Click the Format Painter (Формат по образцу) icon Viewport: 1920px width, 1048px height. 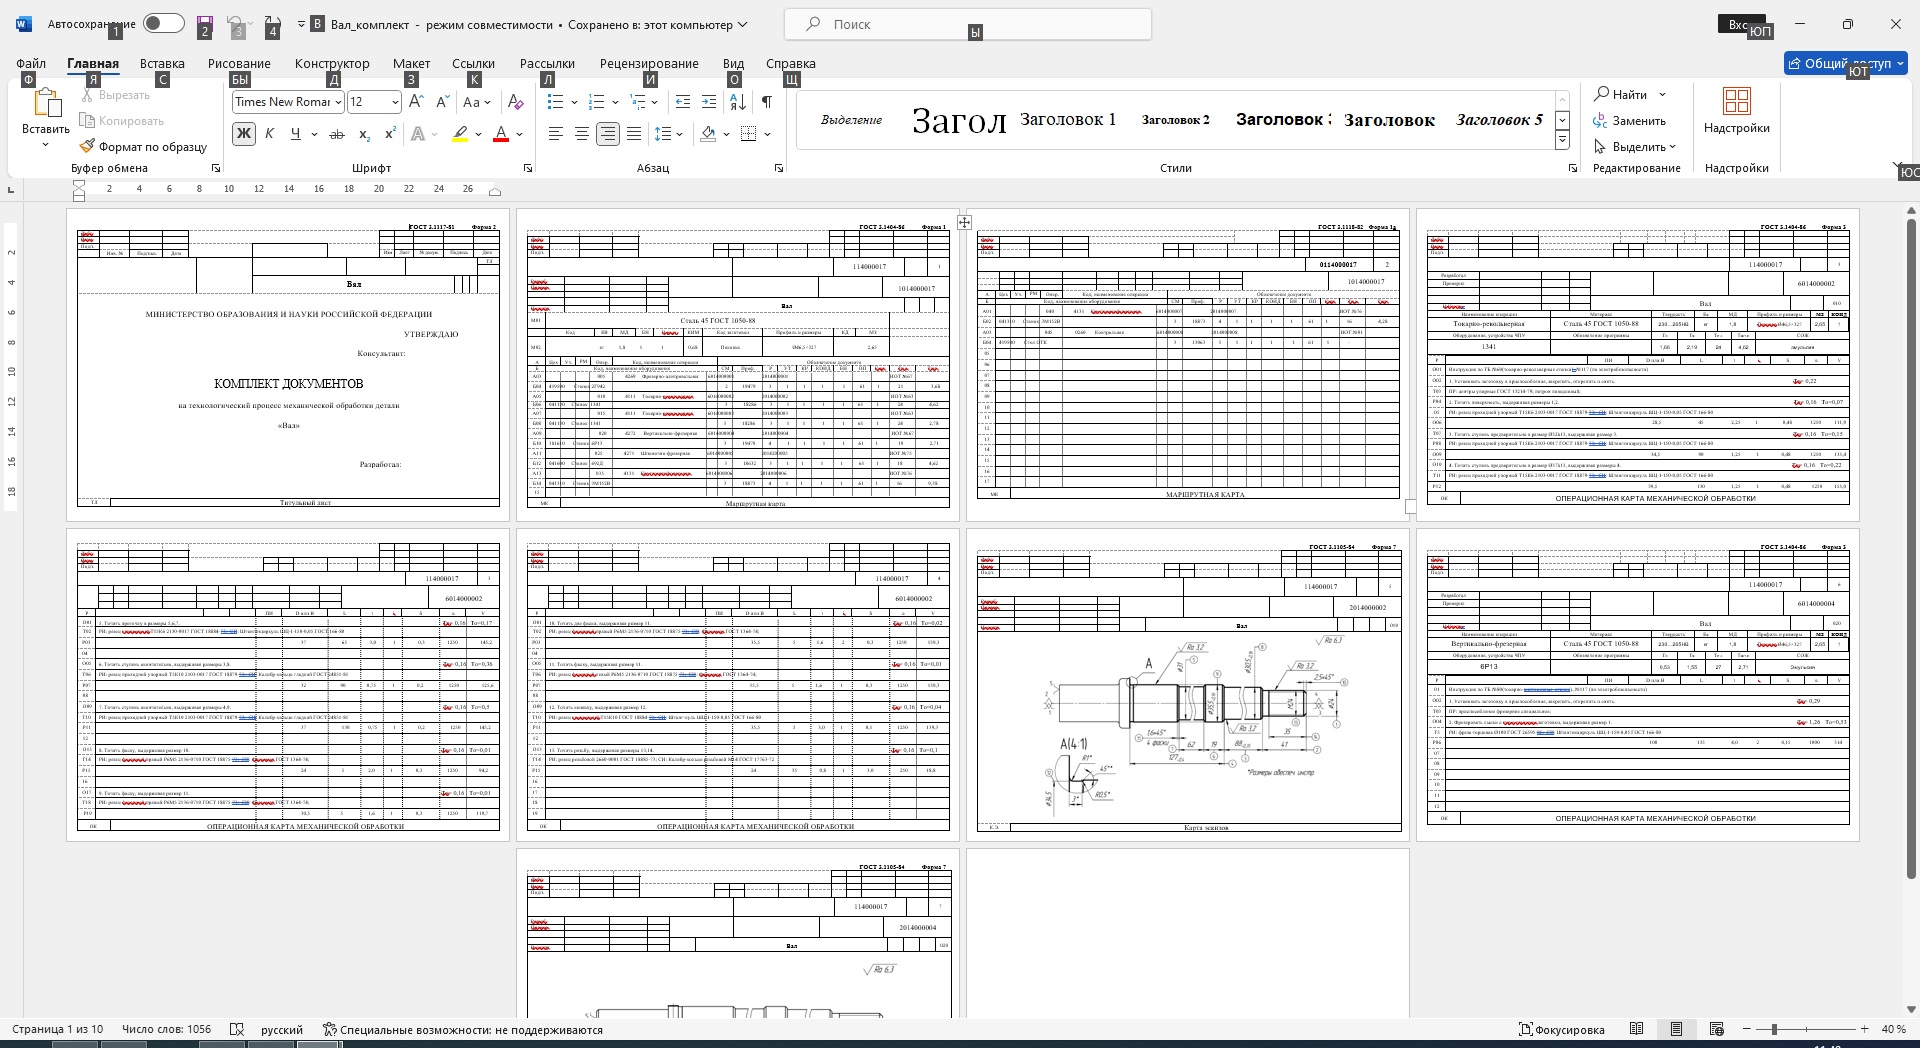point(88,147)
